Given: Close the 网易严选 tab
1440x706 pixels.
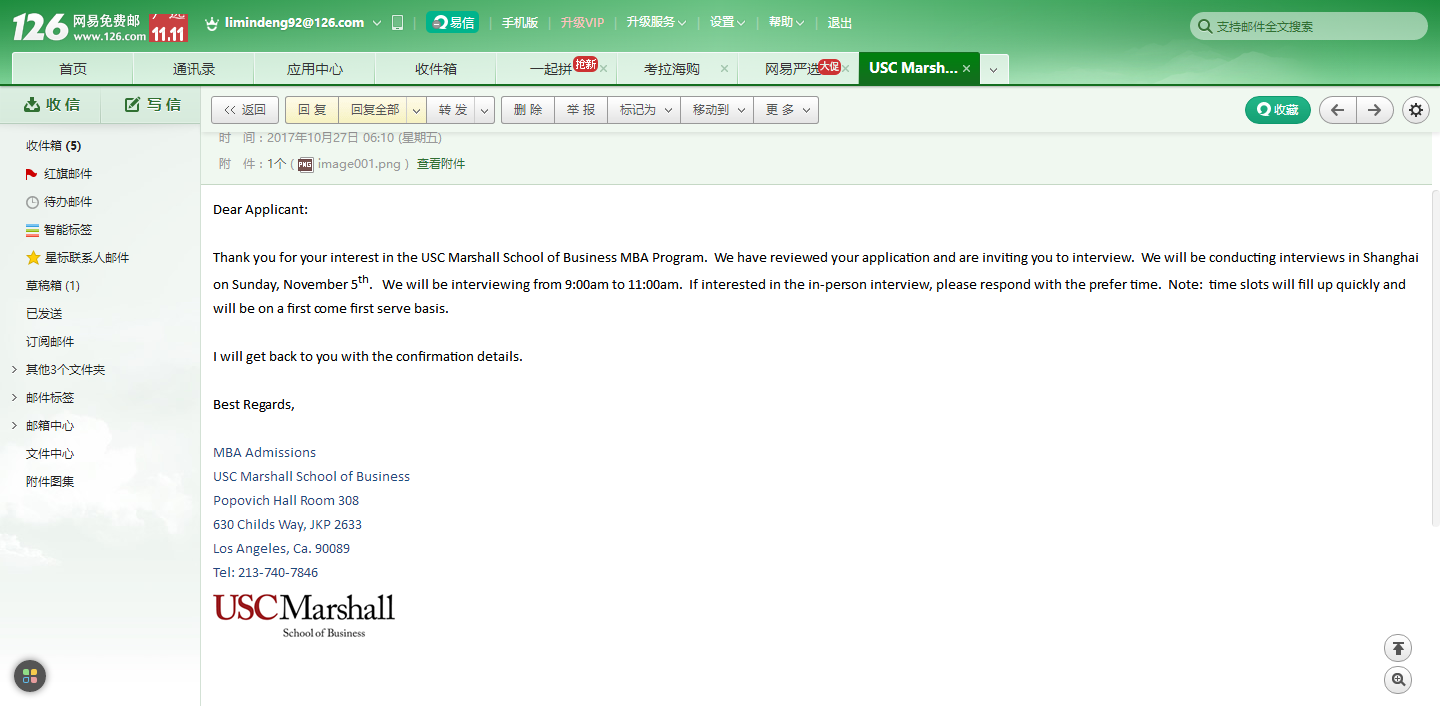Looking at the screenshot, I should (x=846, y=69).
